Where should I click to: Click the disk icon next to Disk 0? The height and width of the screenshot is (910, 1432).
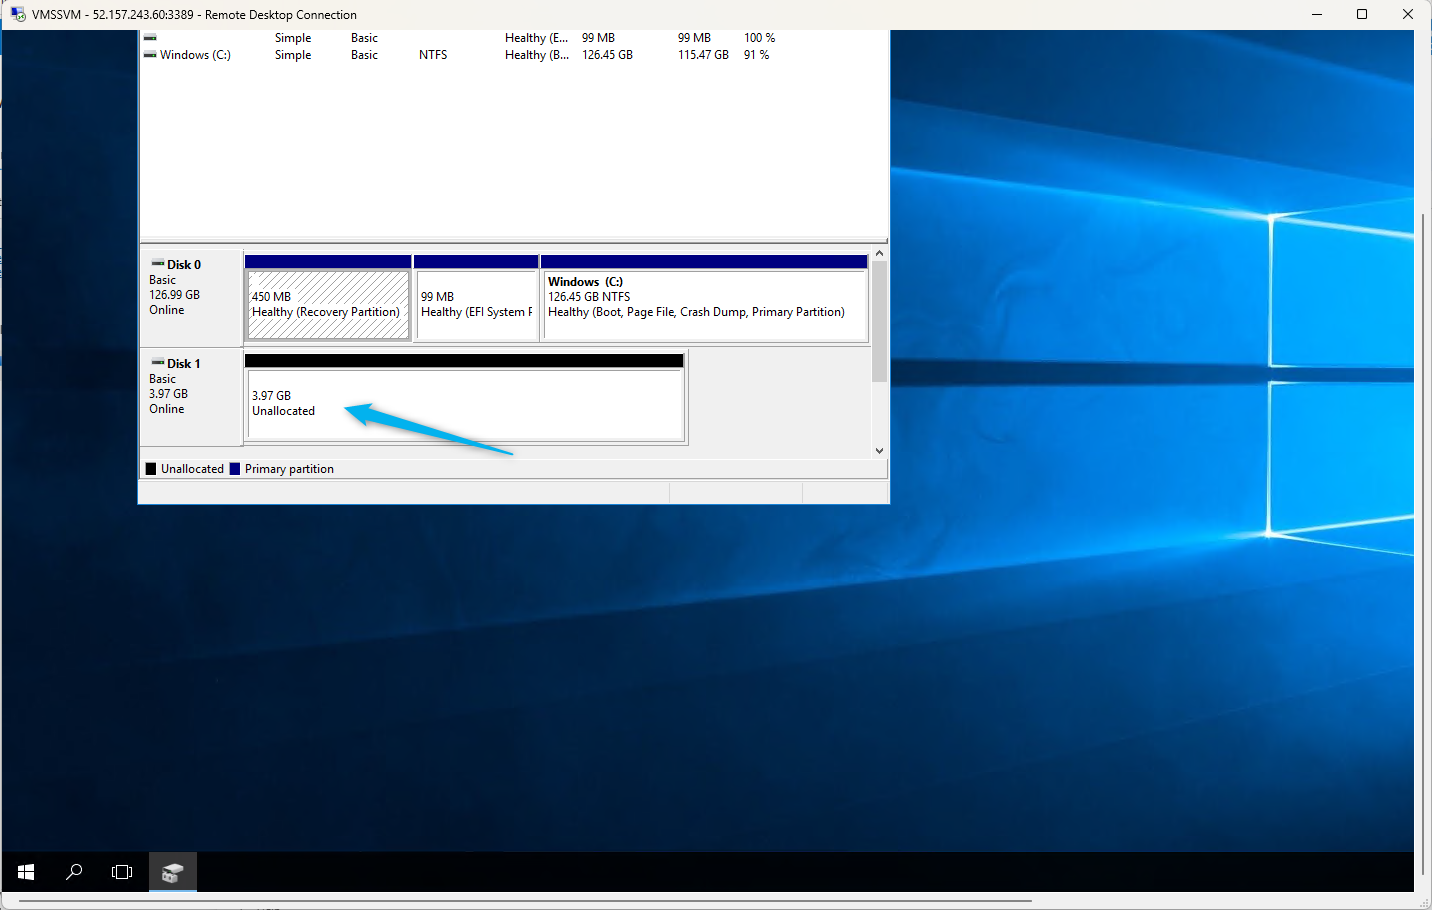(158, 264)
